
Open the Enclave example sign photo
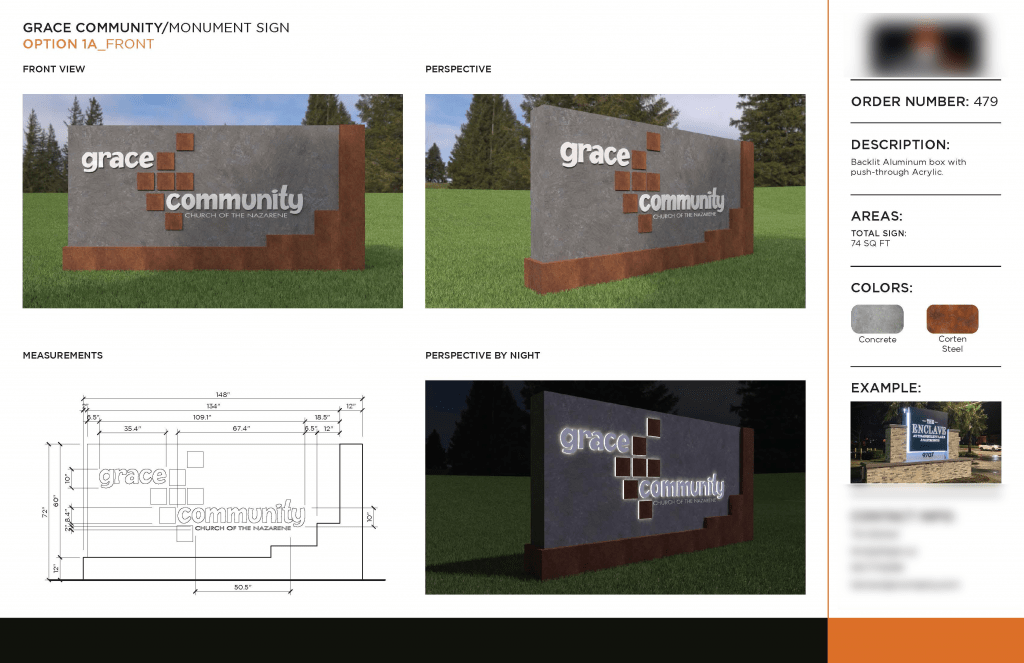pos(924,441)
